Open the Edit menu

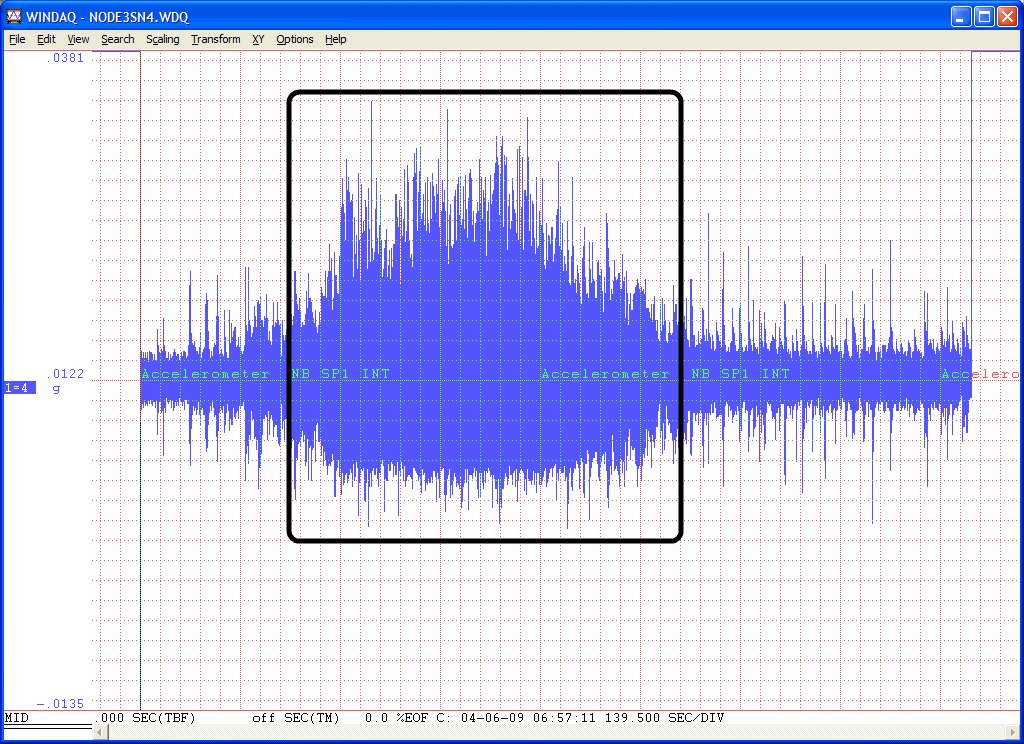46,39
